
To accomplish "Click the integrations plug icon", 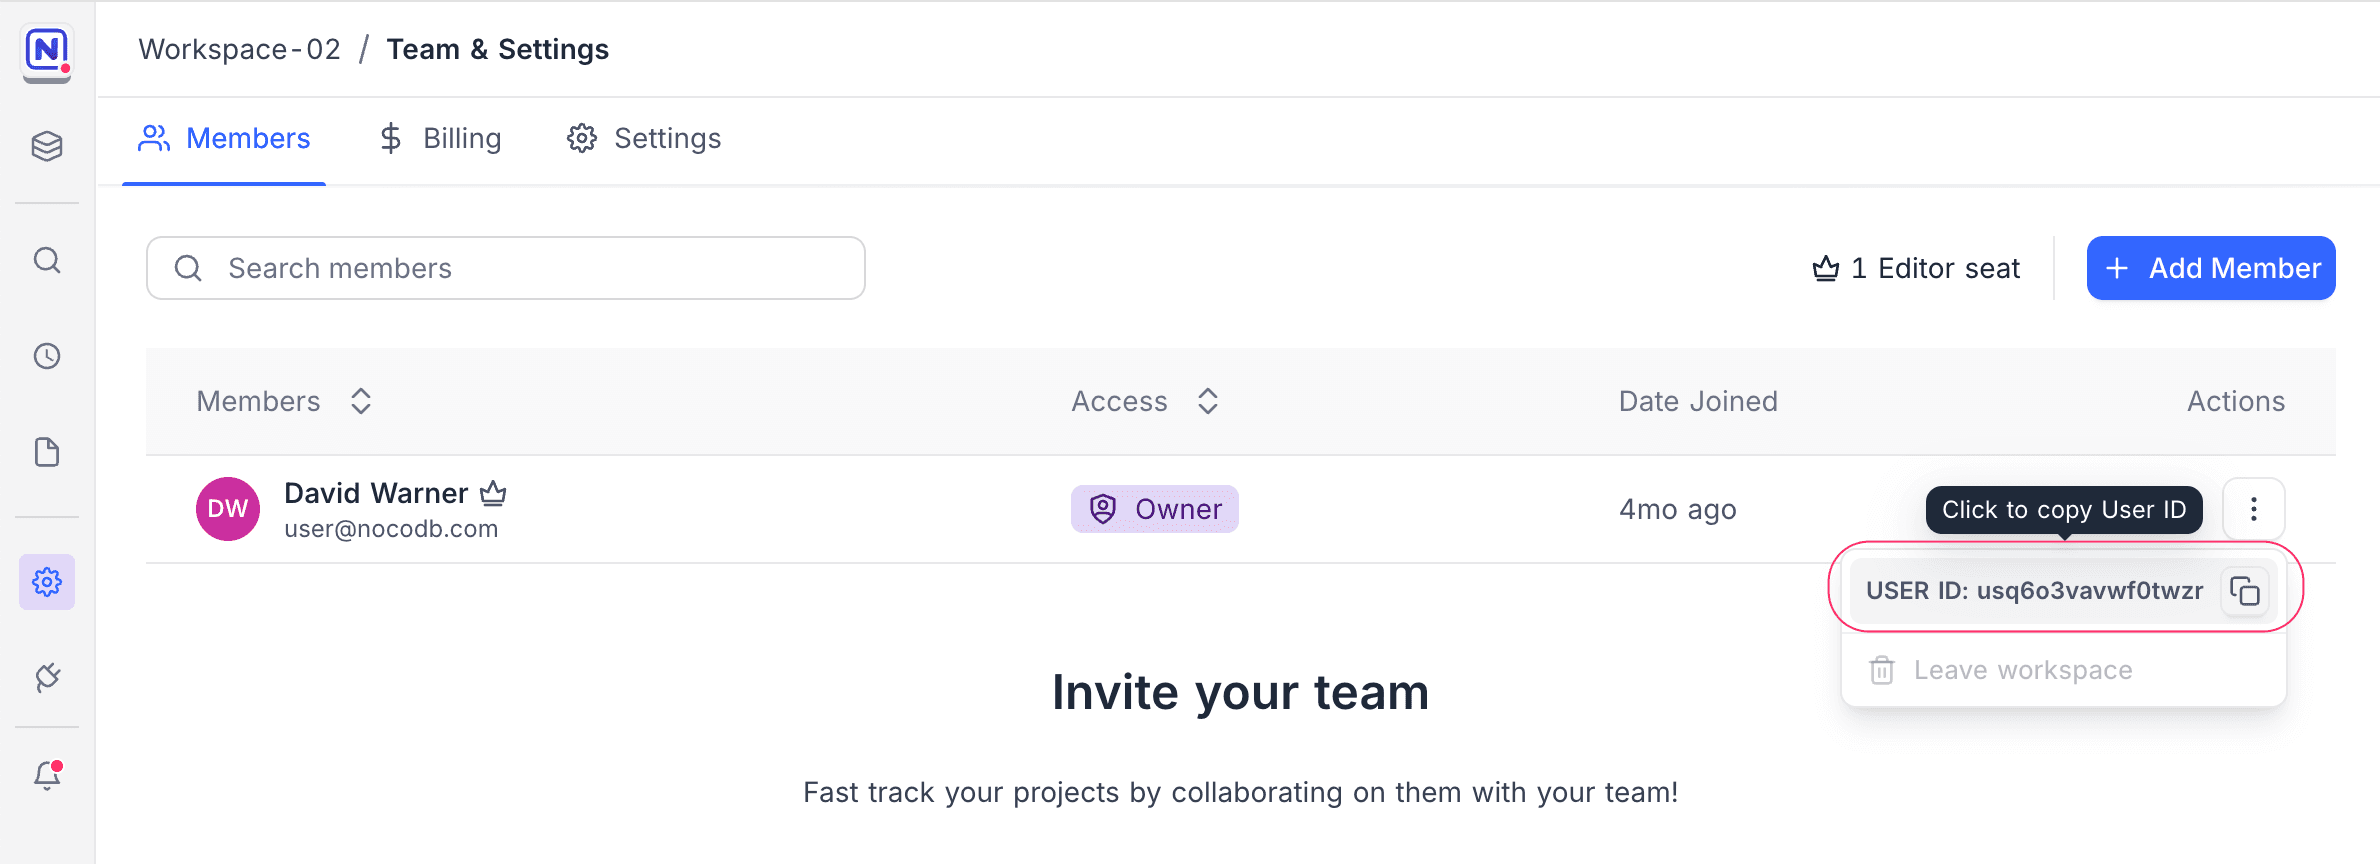I will (x=47, y=677).
